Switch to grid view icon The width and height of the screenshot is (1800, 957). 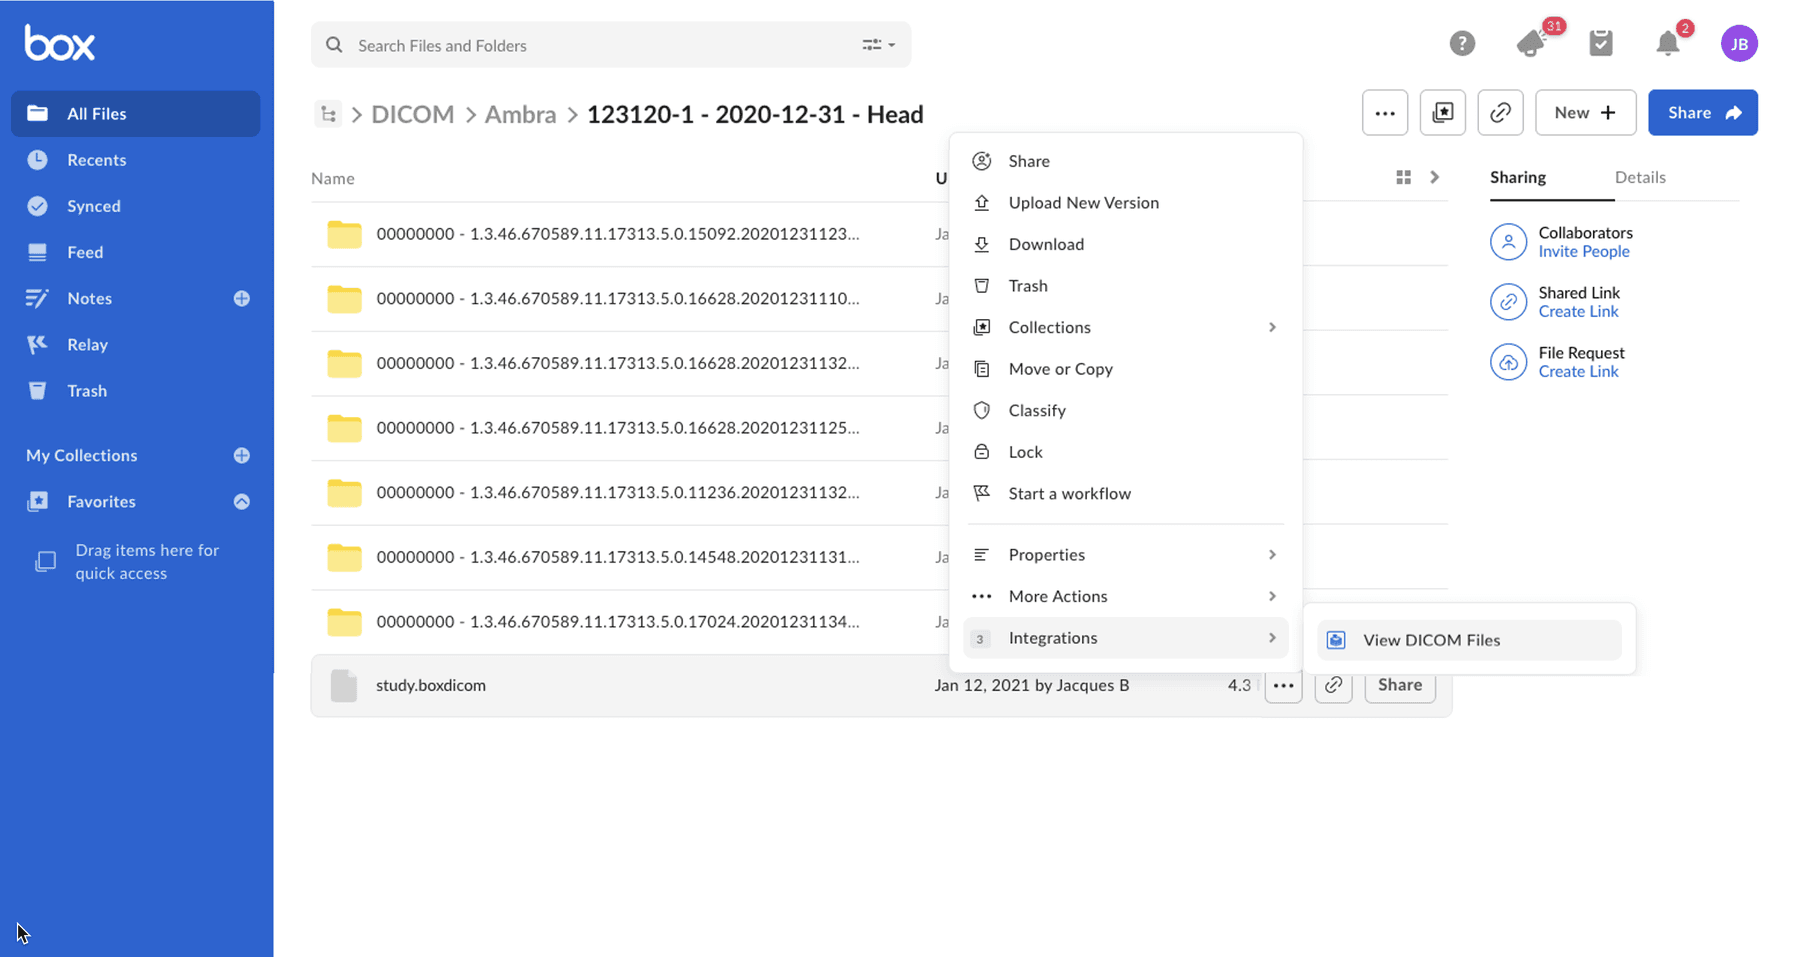[1403, 177]
